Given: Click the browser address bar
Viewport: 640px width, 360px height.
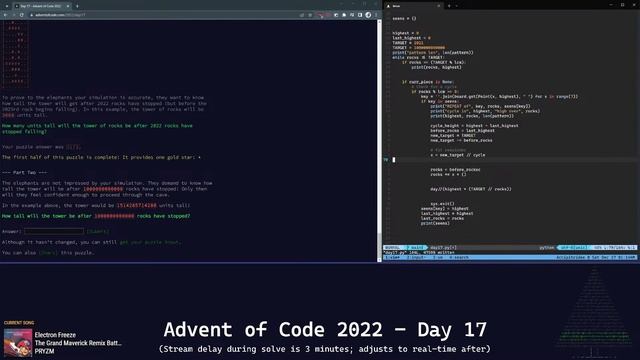Looking at the screenshot, I should point(163,15).
